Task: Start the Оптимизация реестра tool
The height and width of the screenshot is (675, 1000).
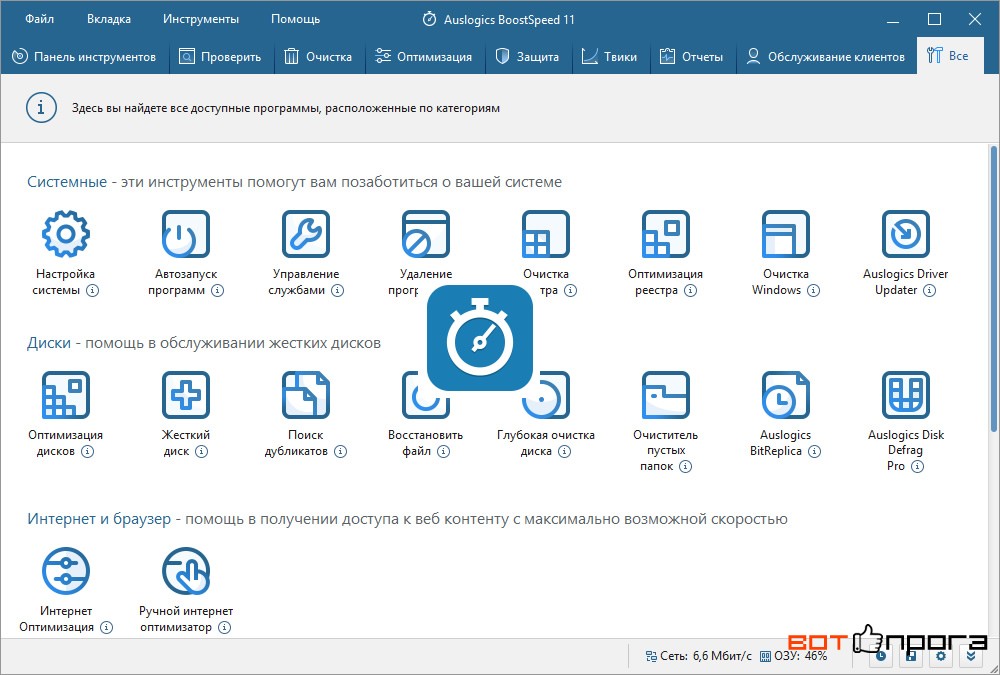Action: [x=666, y=235]
